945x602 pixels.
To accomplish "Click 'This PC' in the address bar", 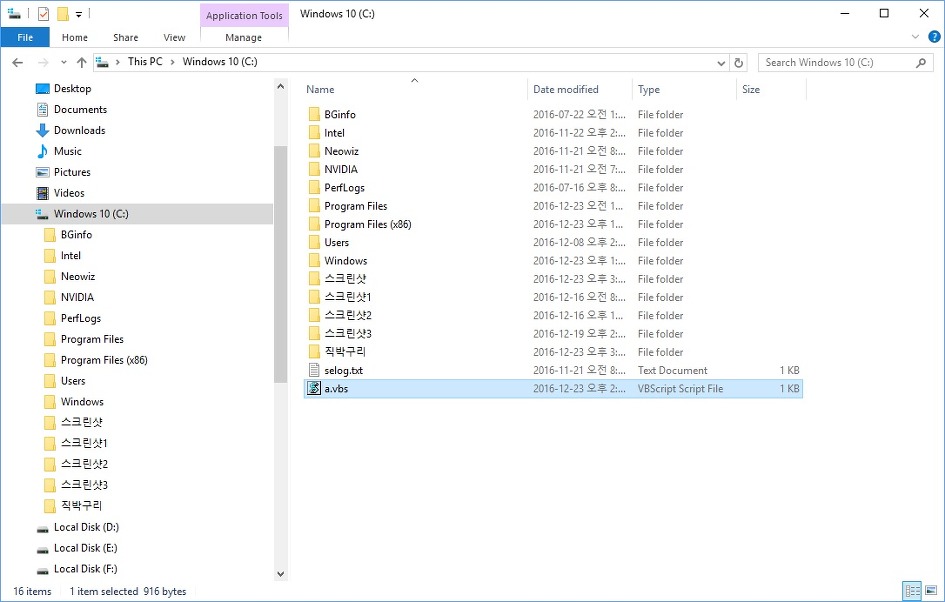I will click(x=145, y=61).
